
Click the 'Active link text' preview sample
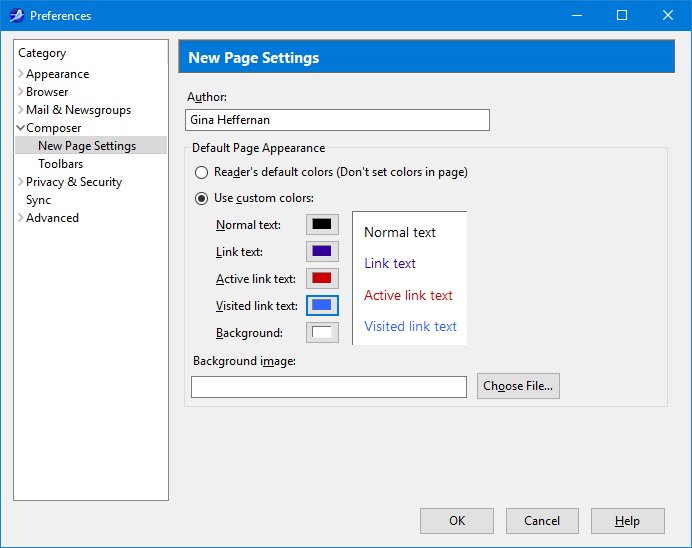[408, 295]
